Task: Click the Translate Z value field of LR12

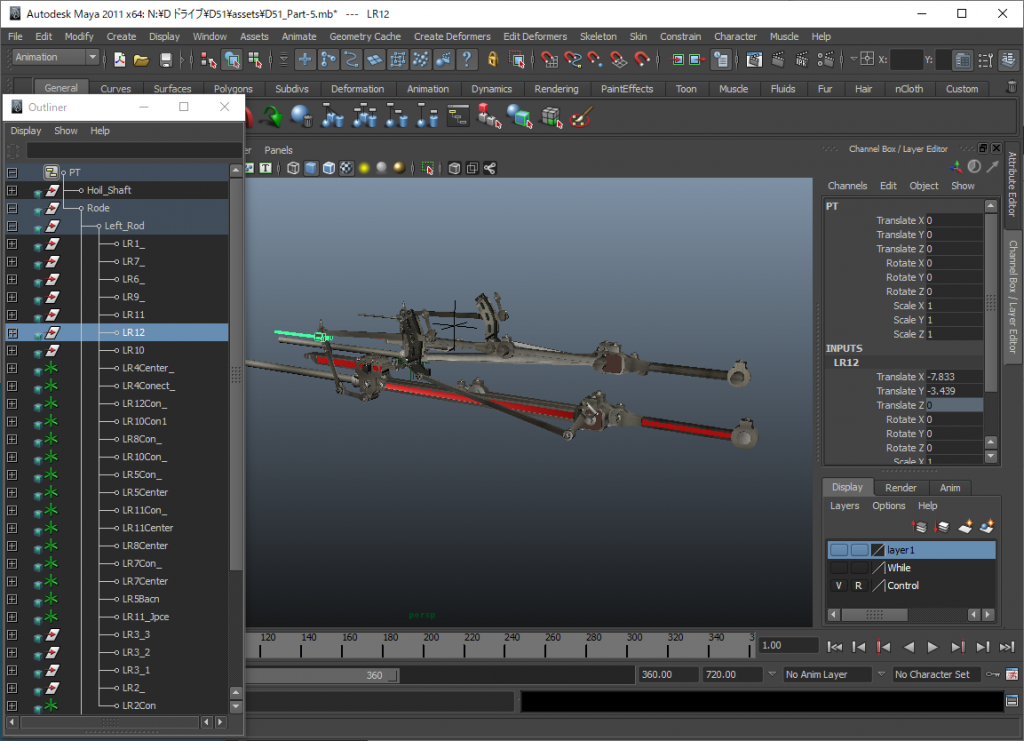Action: 954,405
